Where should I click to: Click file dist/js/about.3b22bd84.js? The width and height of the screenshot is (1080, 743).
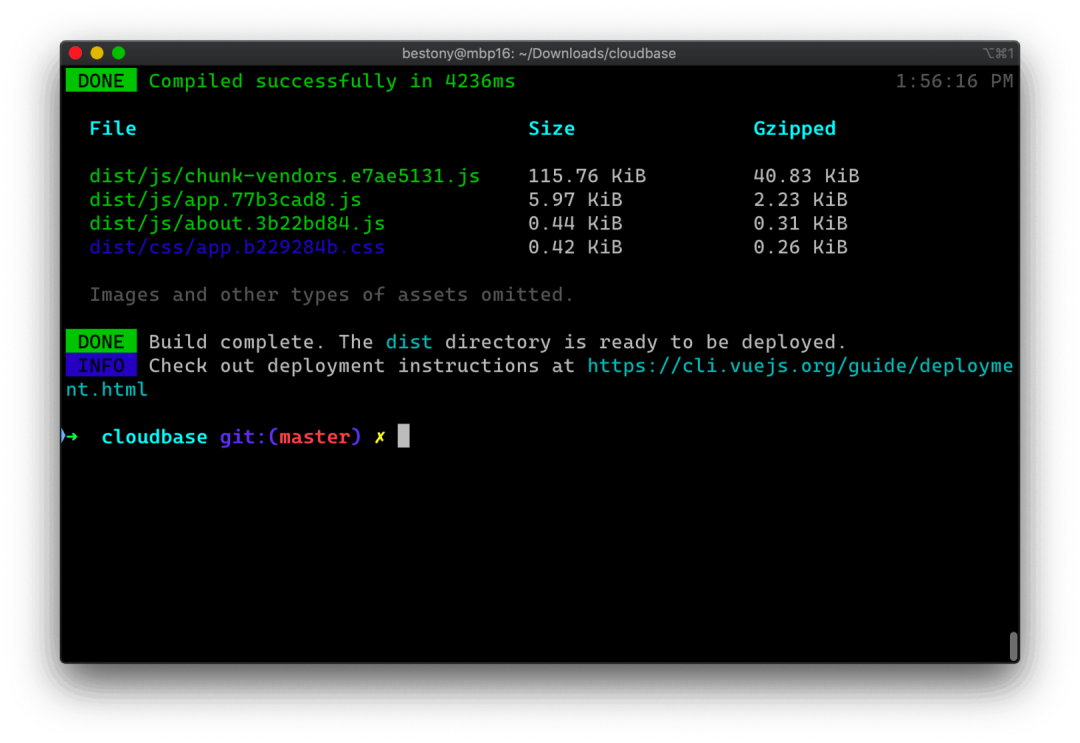click(237, 224)
